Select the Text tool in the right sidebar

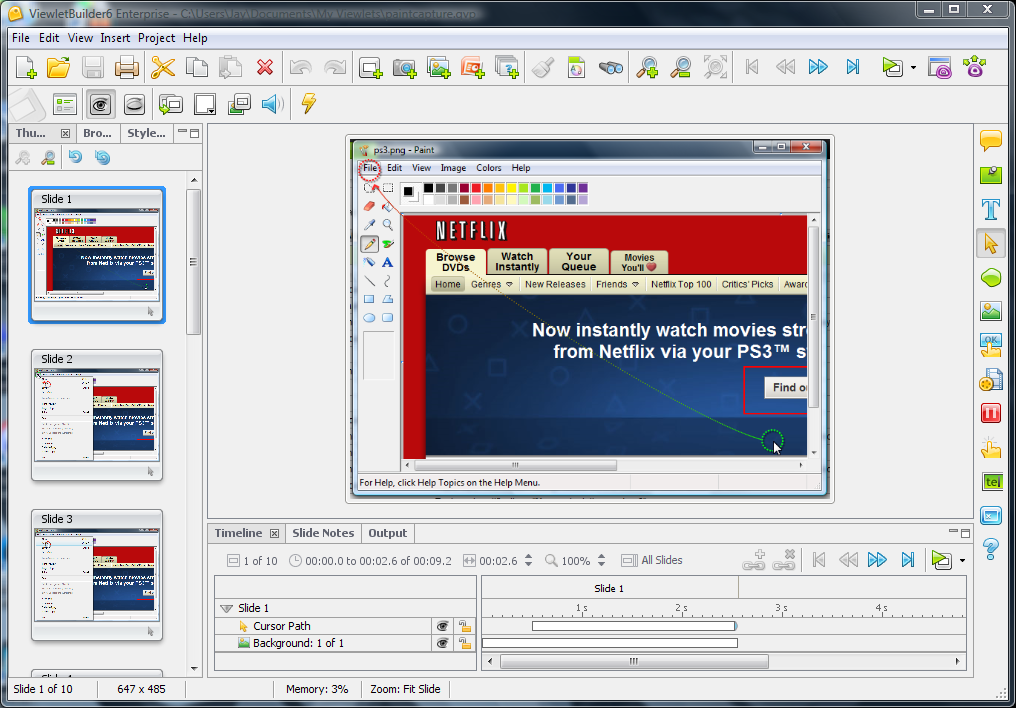pyautogui.click(x=990, y=210)
